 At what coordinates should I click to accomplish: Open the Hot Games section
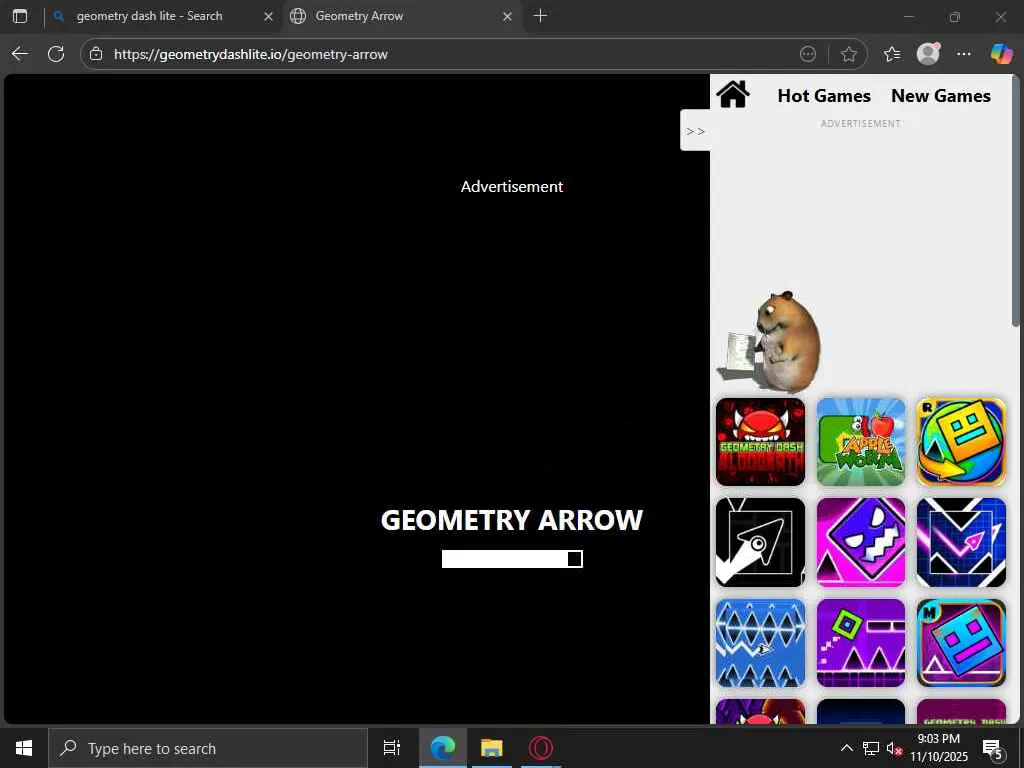(x=824, y=96)
